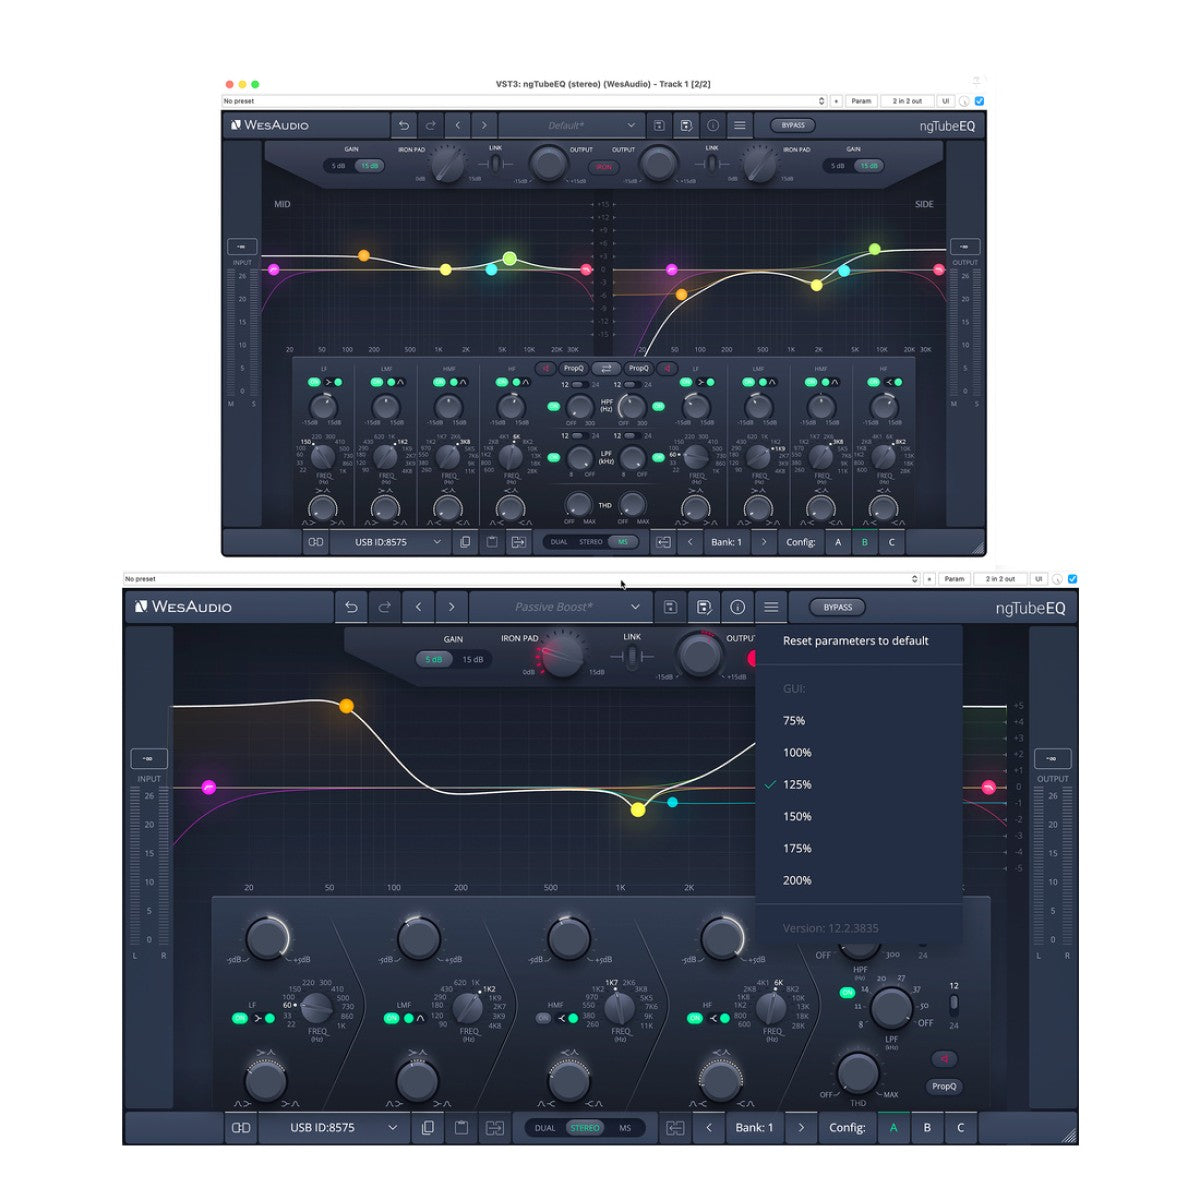This screenshot has height=1200, width=1200.
Task: Click copy settings icon in lower window footer
Action: coord(428,1127)
